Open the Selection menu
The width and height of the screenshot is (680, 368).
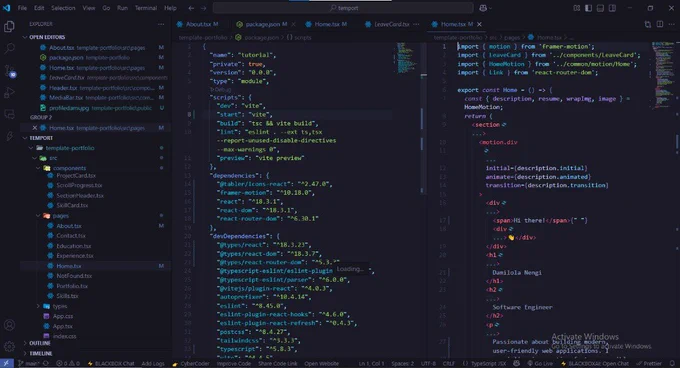point(63,8)
